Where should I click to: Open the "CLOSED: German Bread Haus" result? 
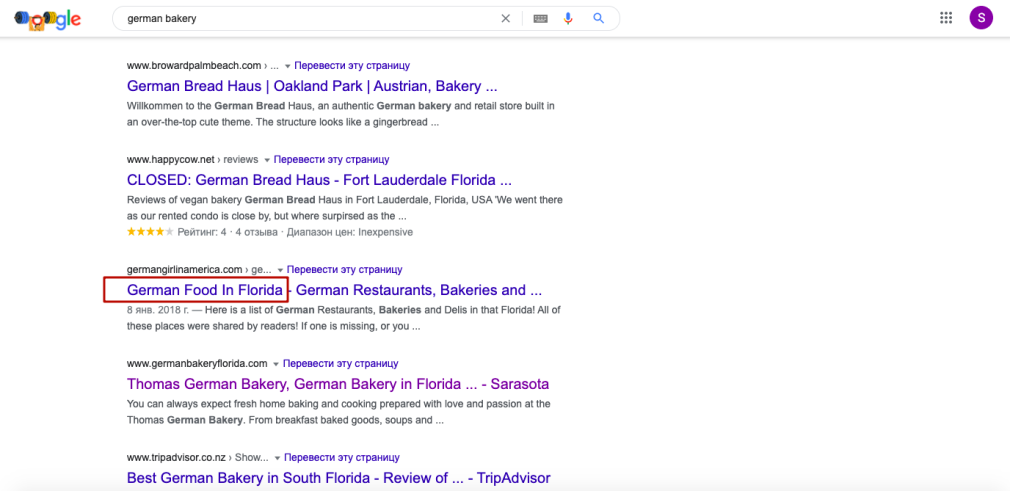319,180
